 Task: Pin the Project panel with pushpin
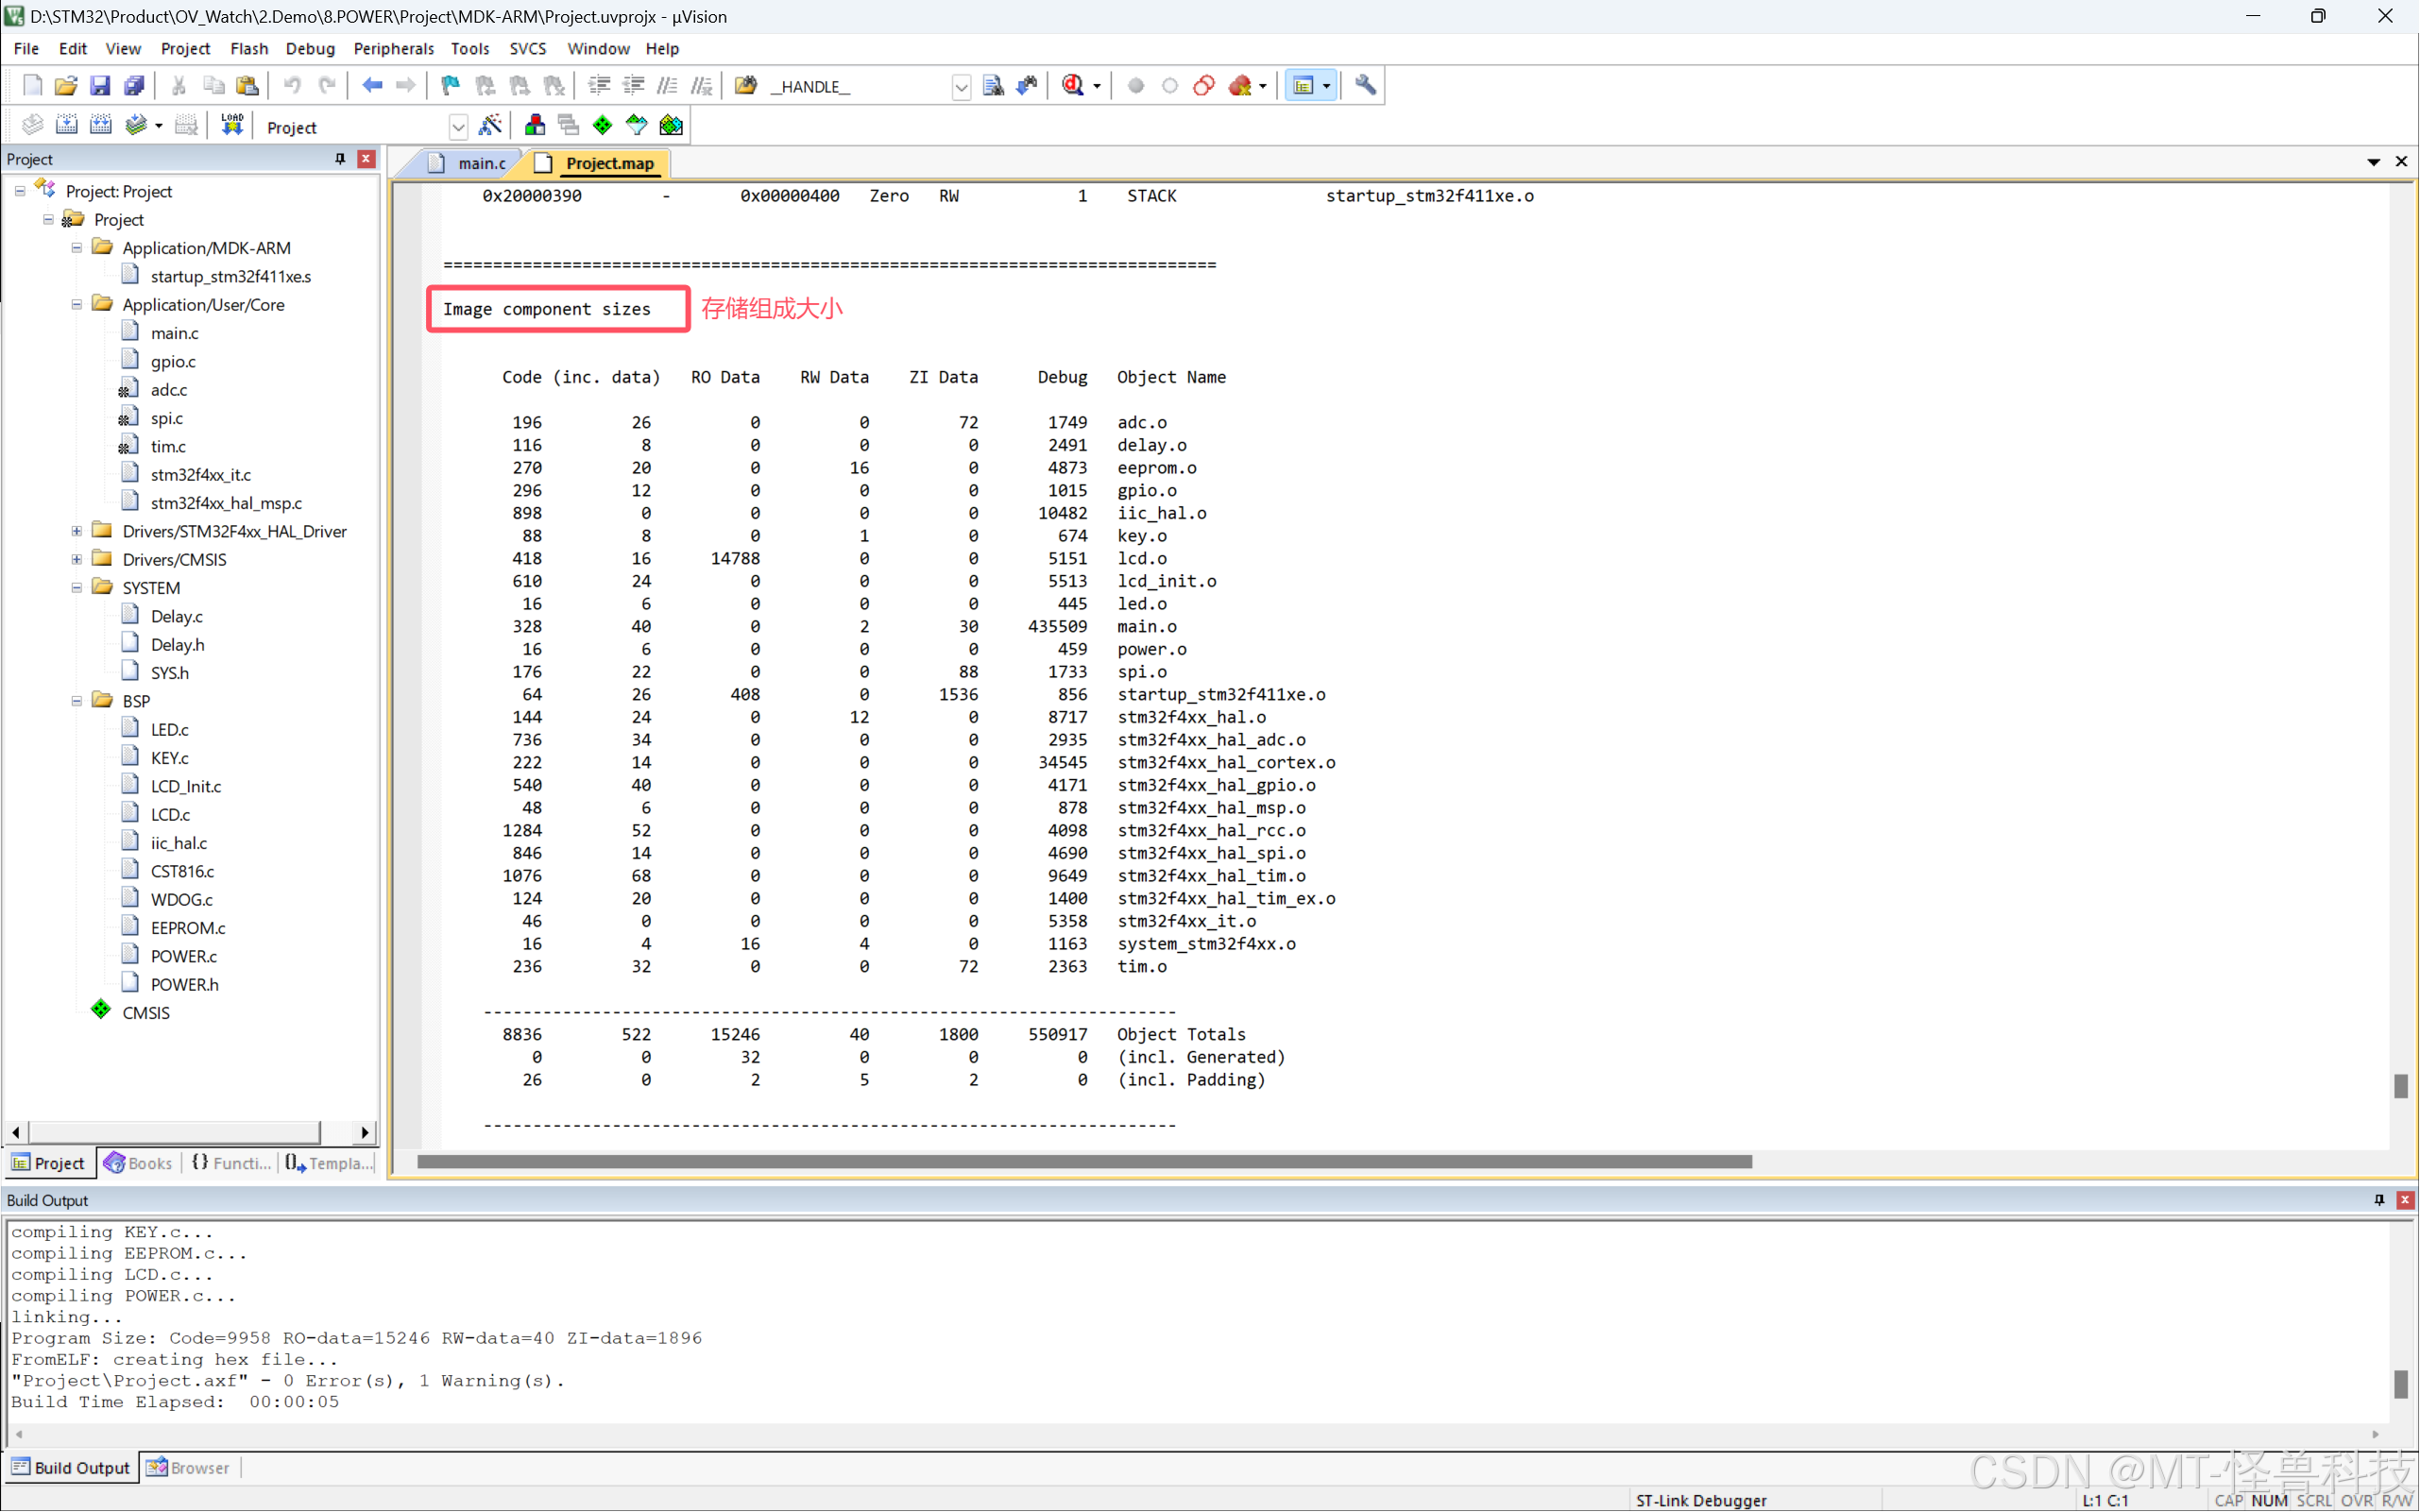pyautogui.click(x=340, y=159)
